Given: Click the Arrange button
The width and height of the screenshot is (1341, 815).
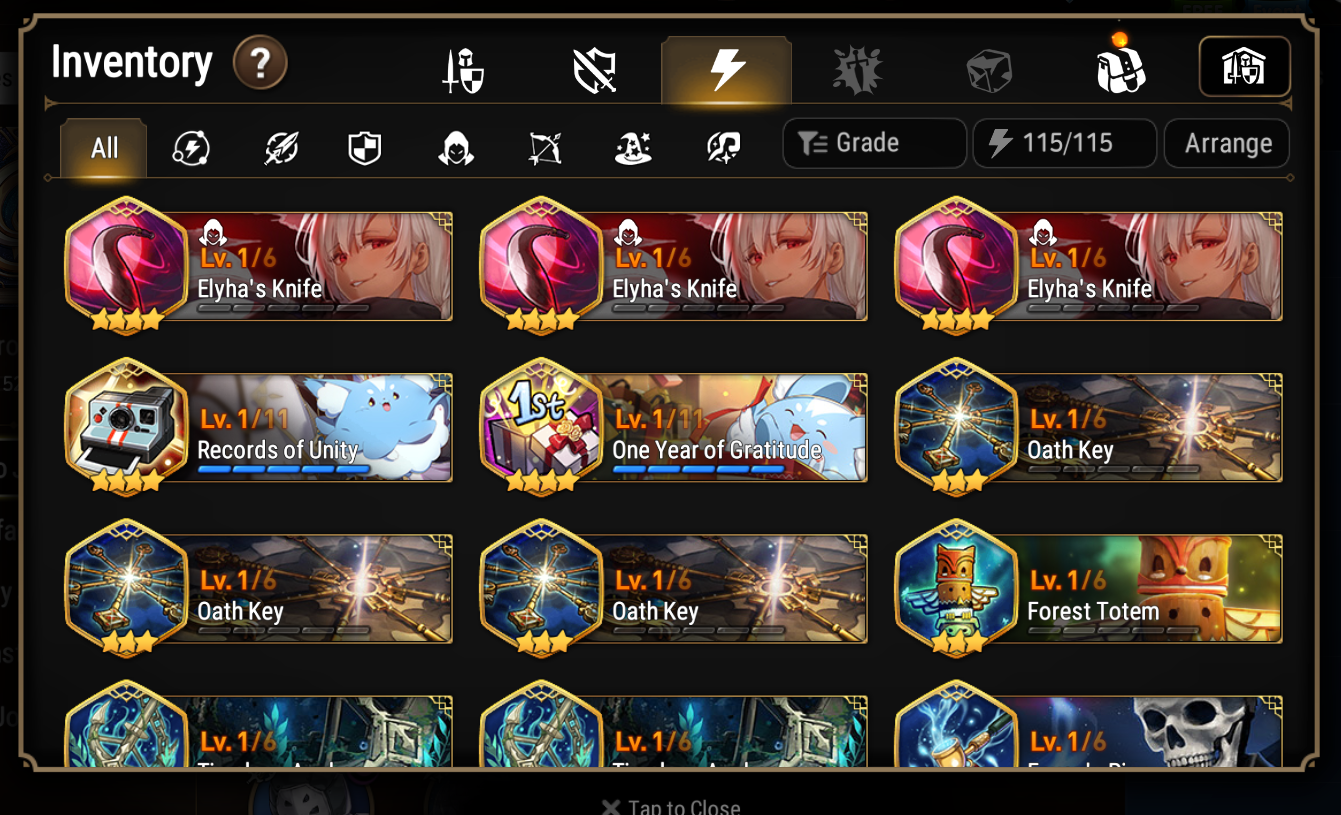Looking at the screenshot, I should (x=1228, y=143).
